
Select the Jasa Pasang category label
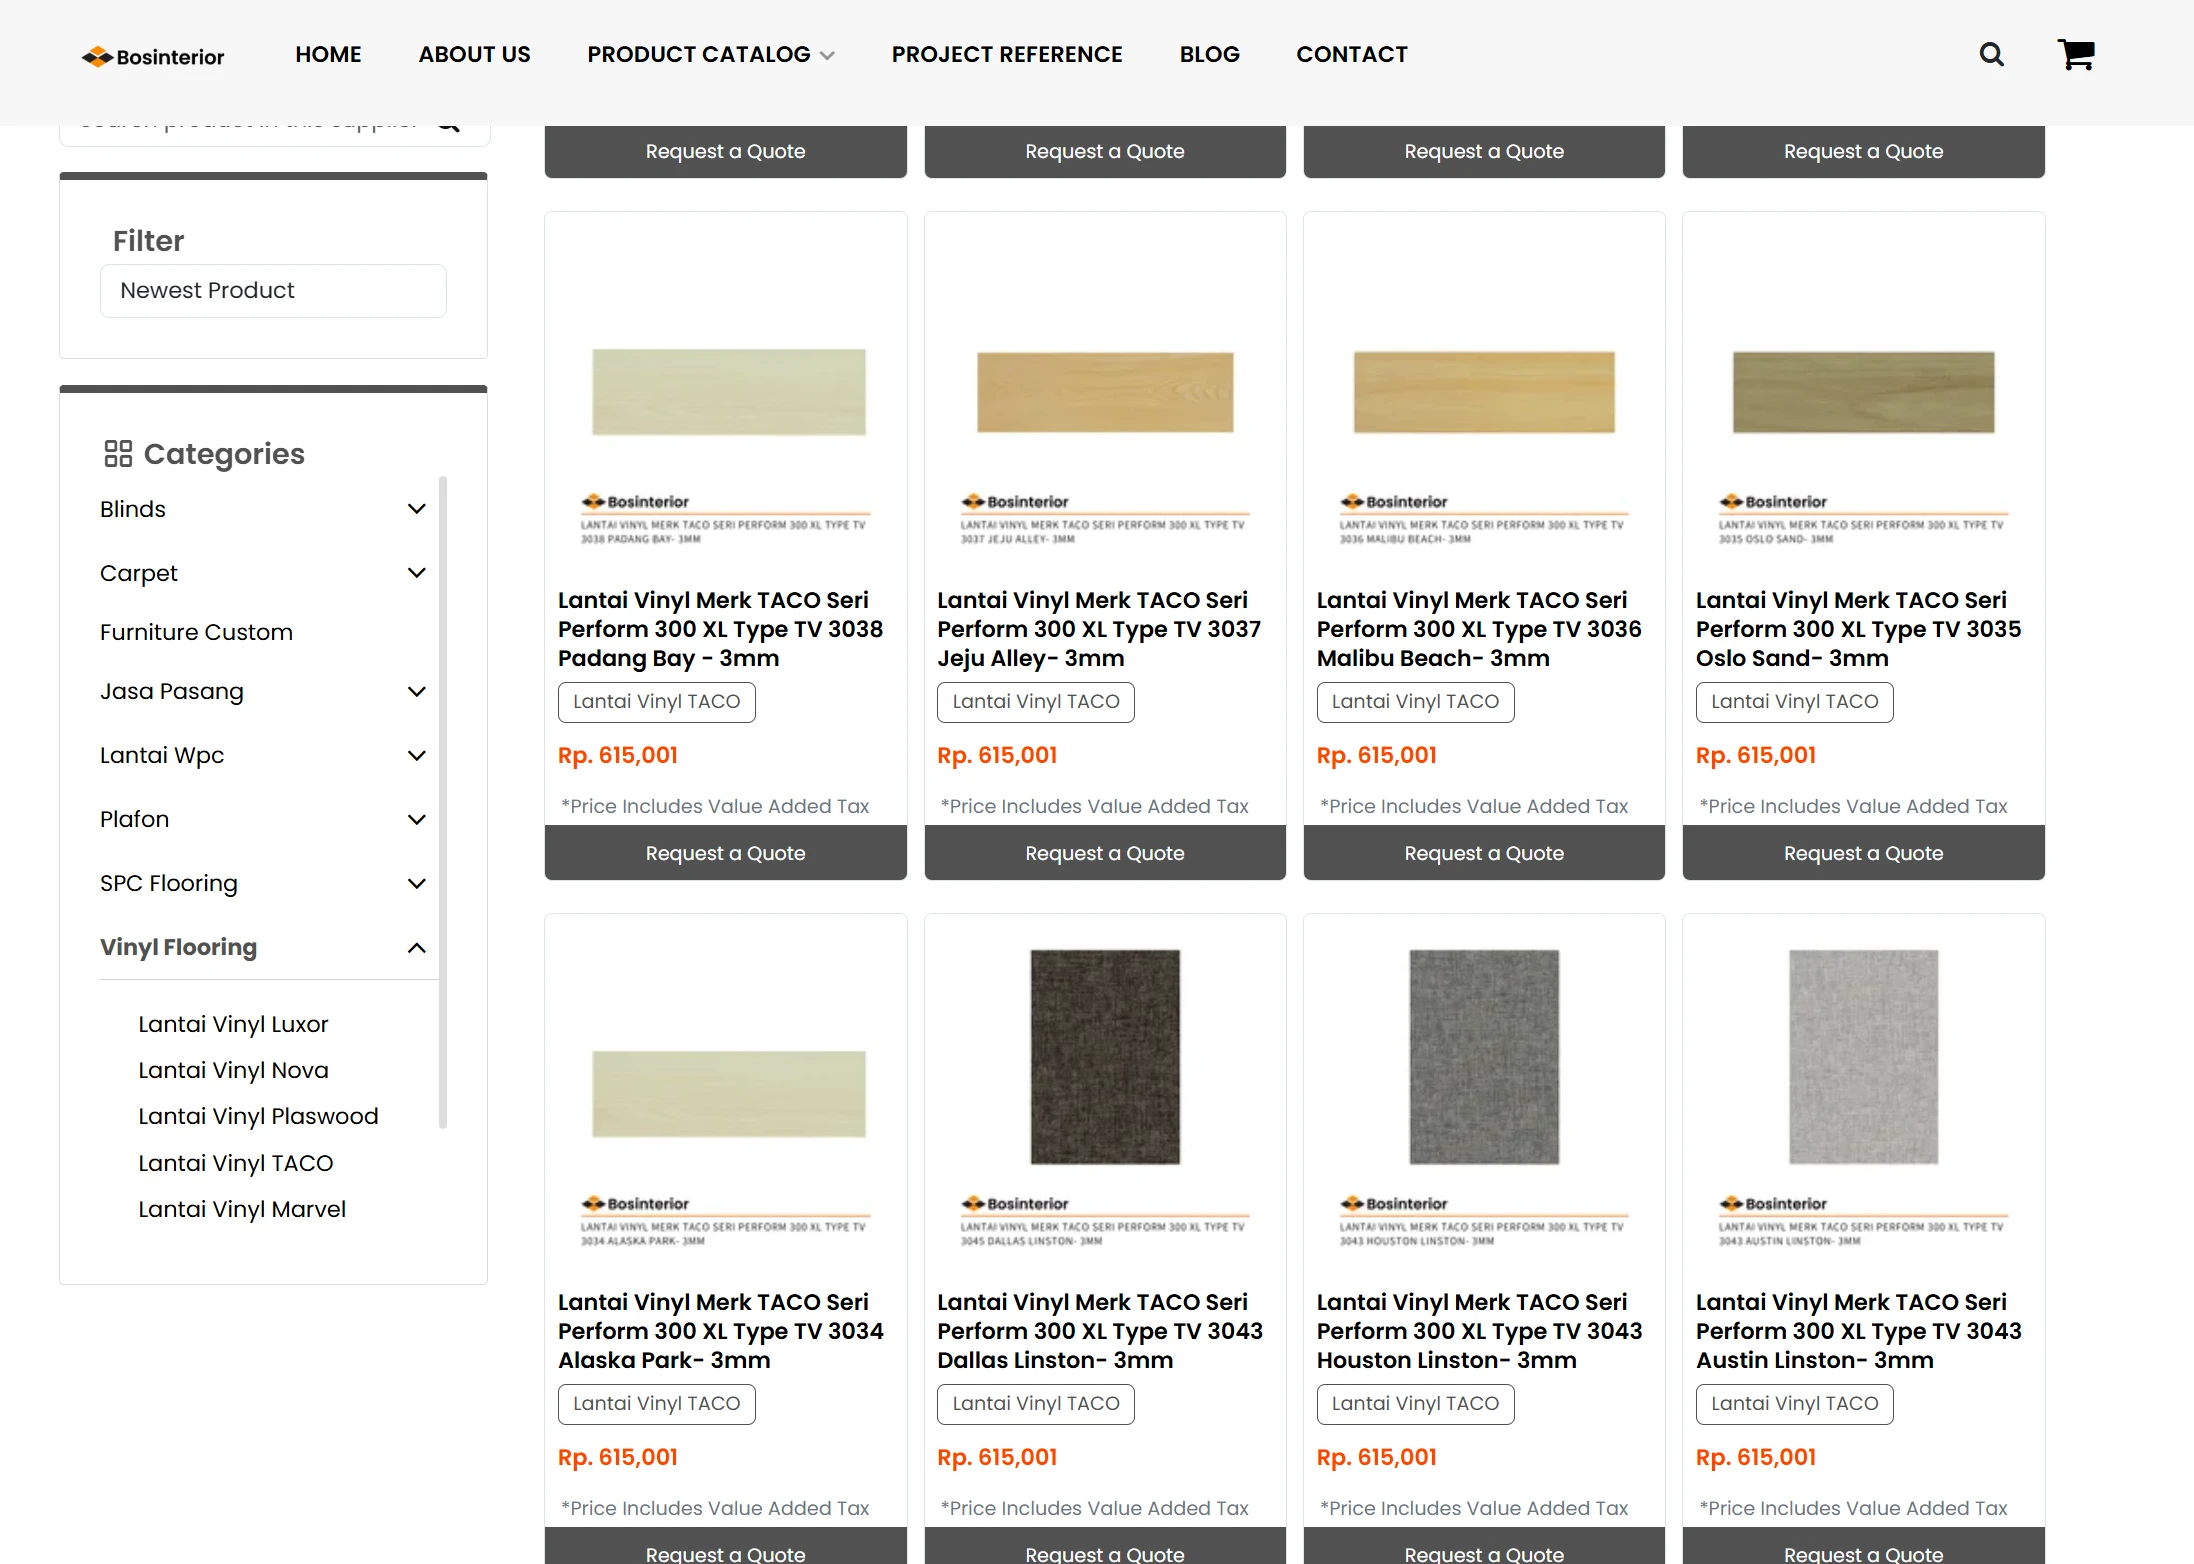[172, 692]
